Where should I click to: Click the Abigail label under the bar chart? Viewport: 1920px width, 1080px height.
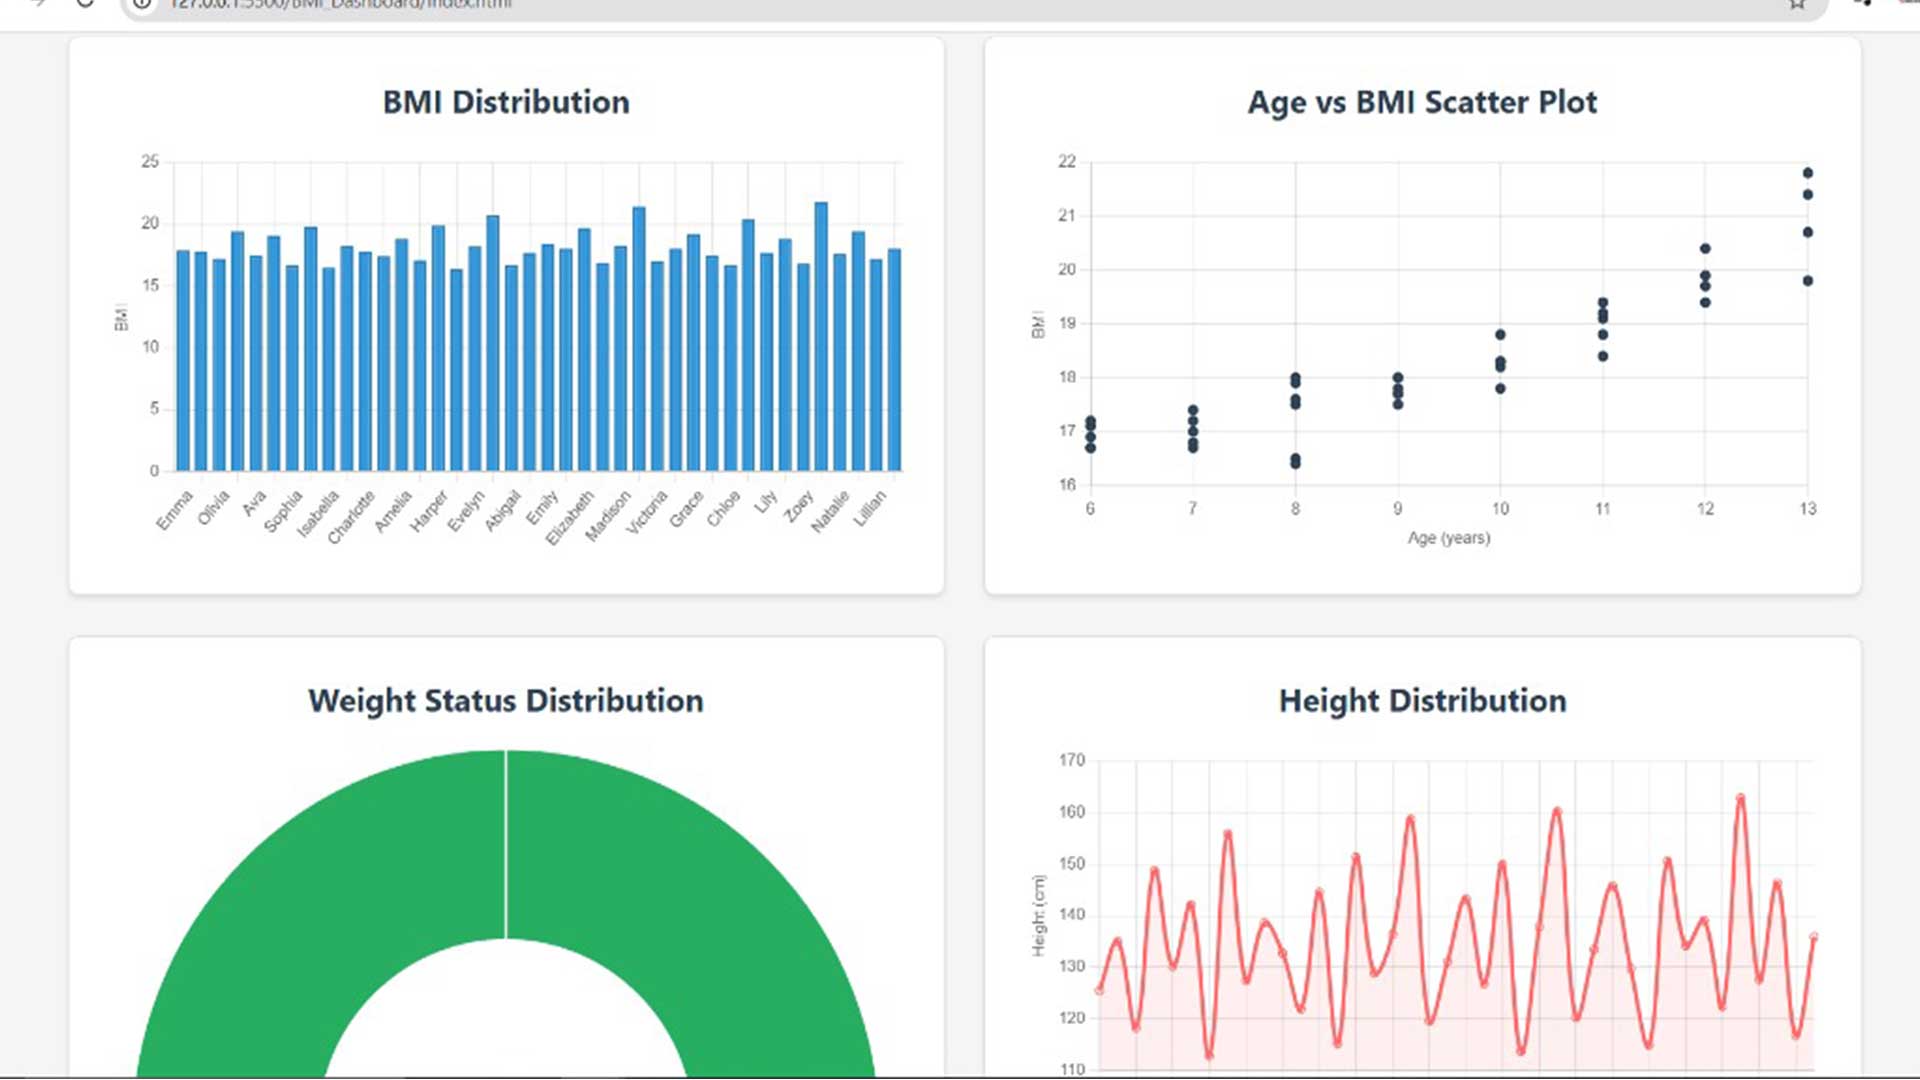503,511
